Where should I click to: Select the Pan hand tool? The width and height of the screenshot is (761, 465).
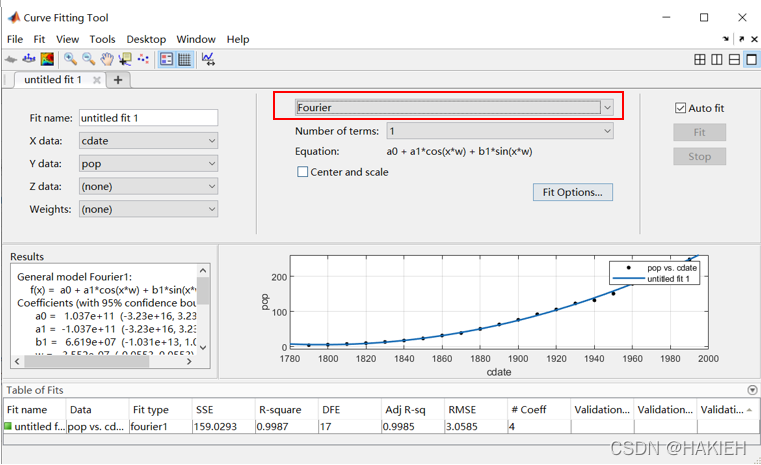coord(107,59)
